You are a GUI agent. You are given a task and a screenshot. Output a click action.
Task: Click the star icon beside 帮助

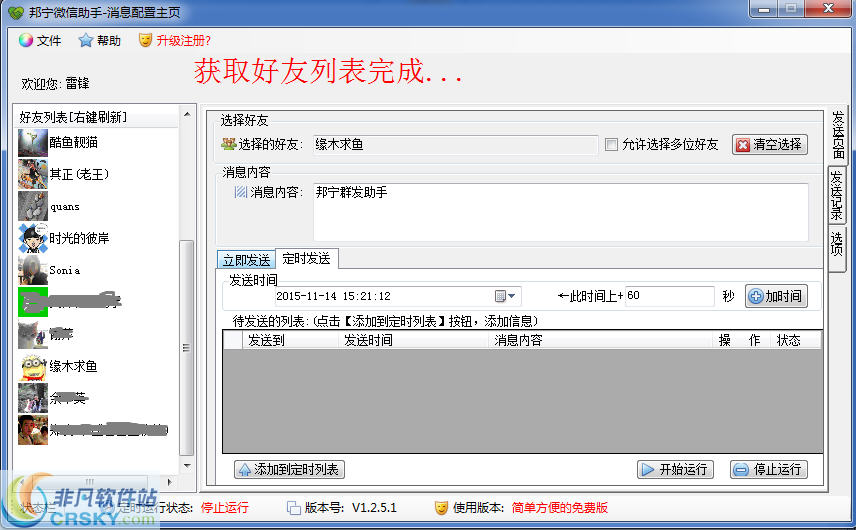click(85, 40)
